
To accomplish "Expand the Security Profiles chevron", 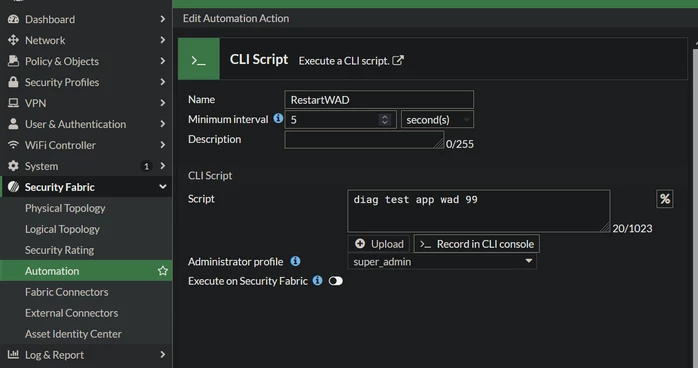I will coord(162,82).
